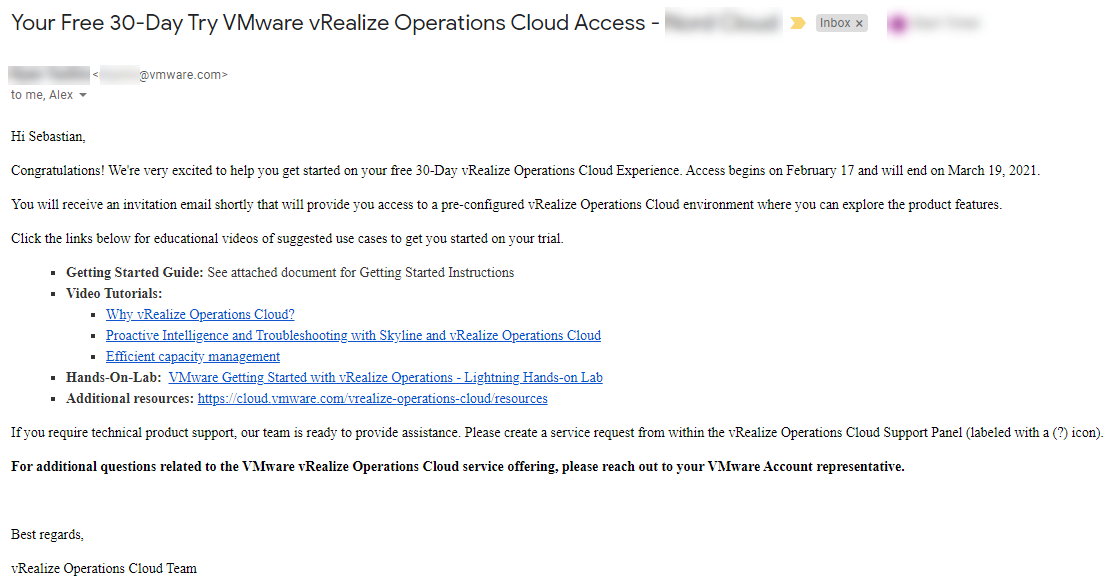The image size is (1116, 586).
Task: Open 'Why vRealize Operations Cloud?' video link
Action: pos(200,314)
